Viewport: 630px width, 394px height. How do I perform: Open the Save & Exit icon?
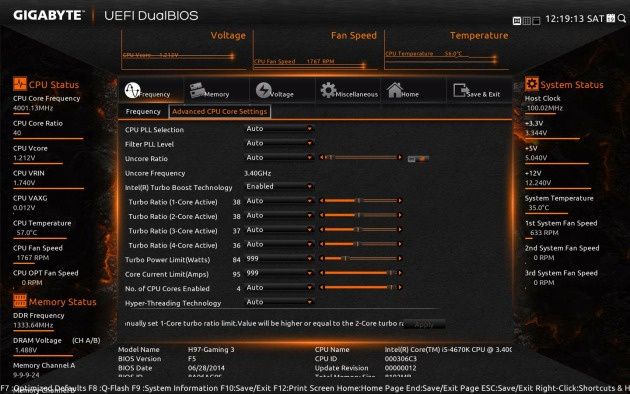pos(460,90)
